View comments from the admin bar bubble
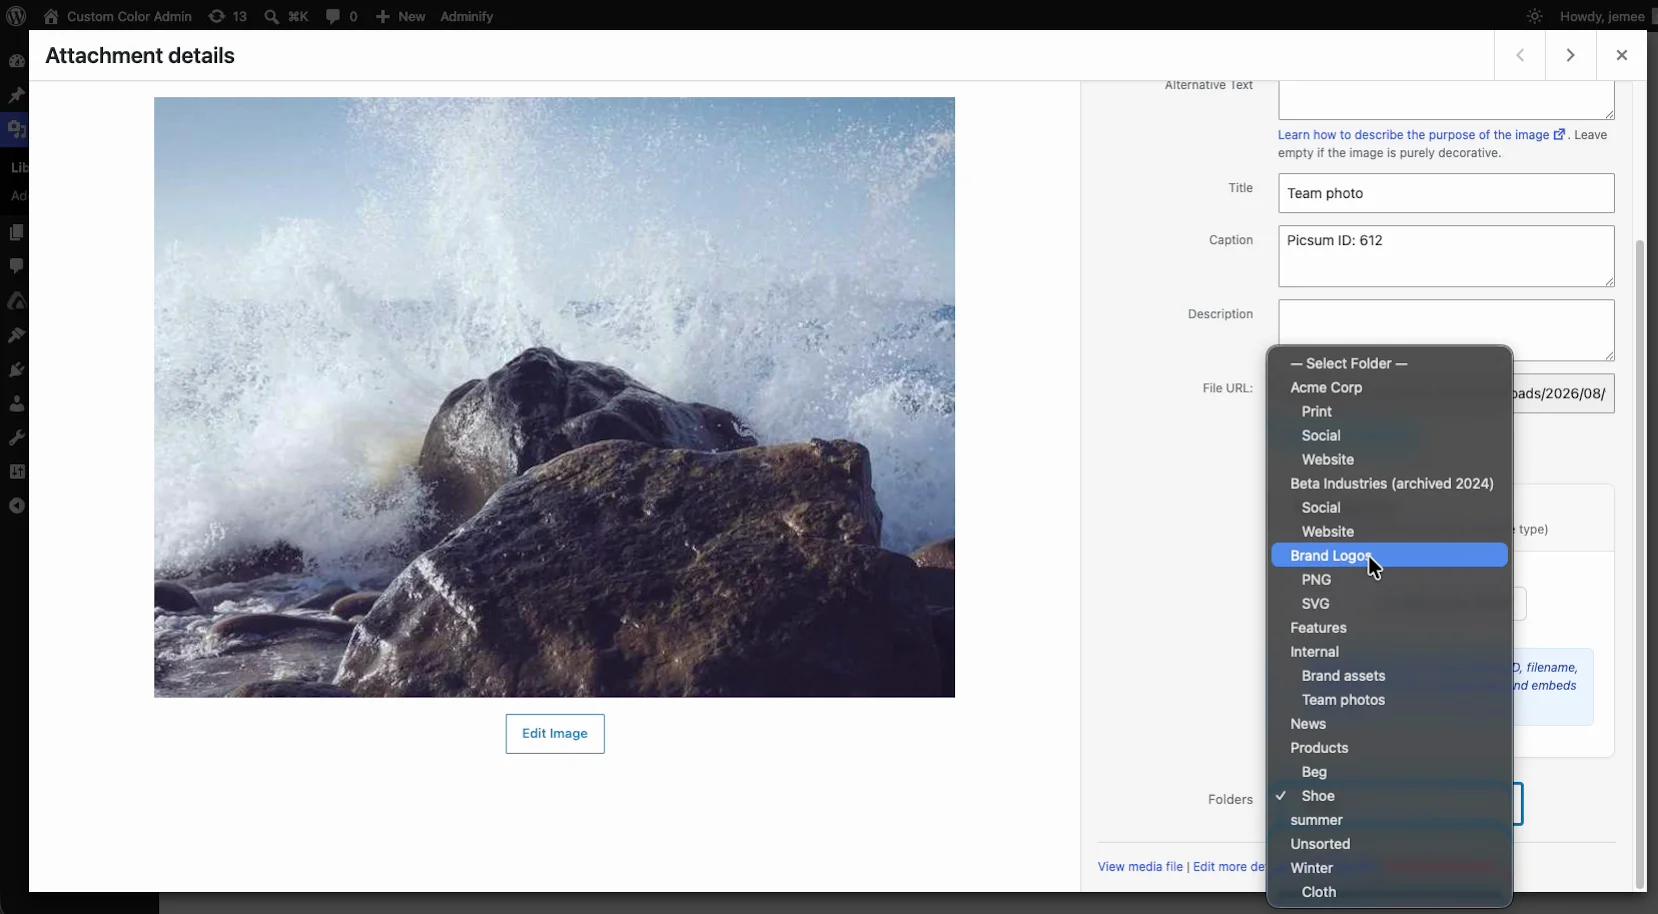Viewport: 1658px width, 914px height. pyautogui.click(x=341, y=16)
